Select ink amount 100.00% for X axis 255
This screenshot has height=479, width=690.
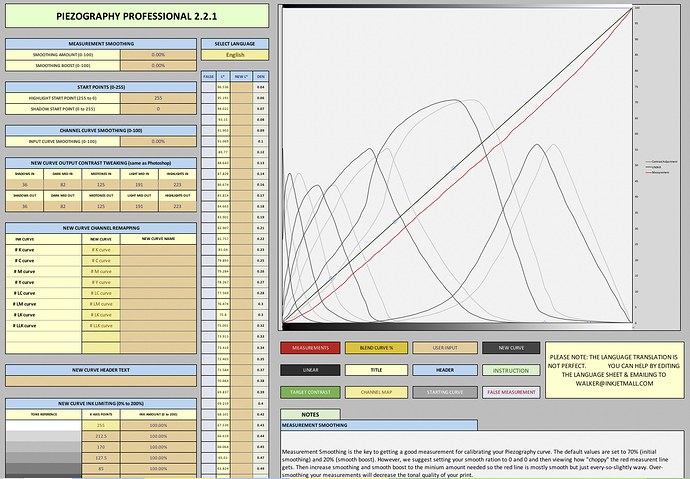(x=158, y=425)
